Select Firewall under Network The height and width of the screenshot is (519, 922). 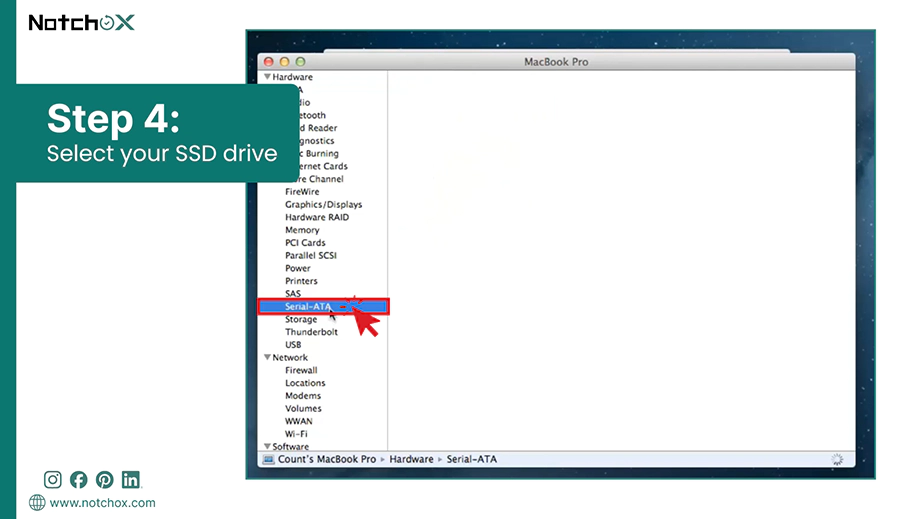coord(301,370)
